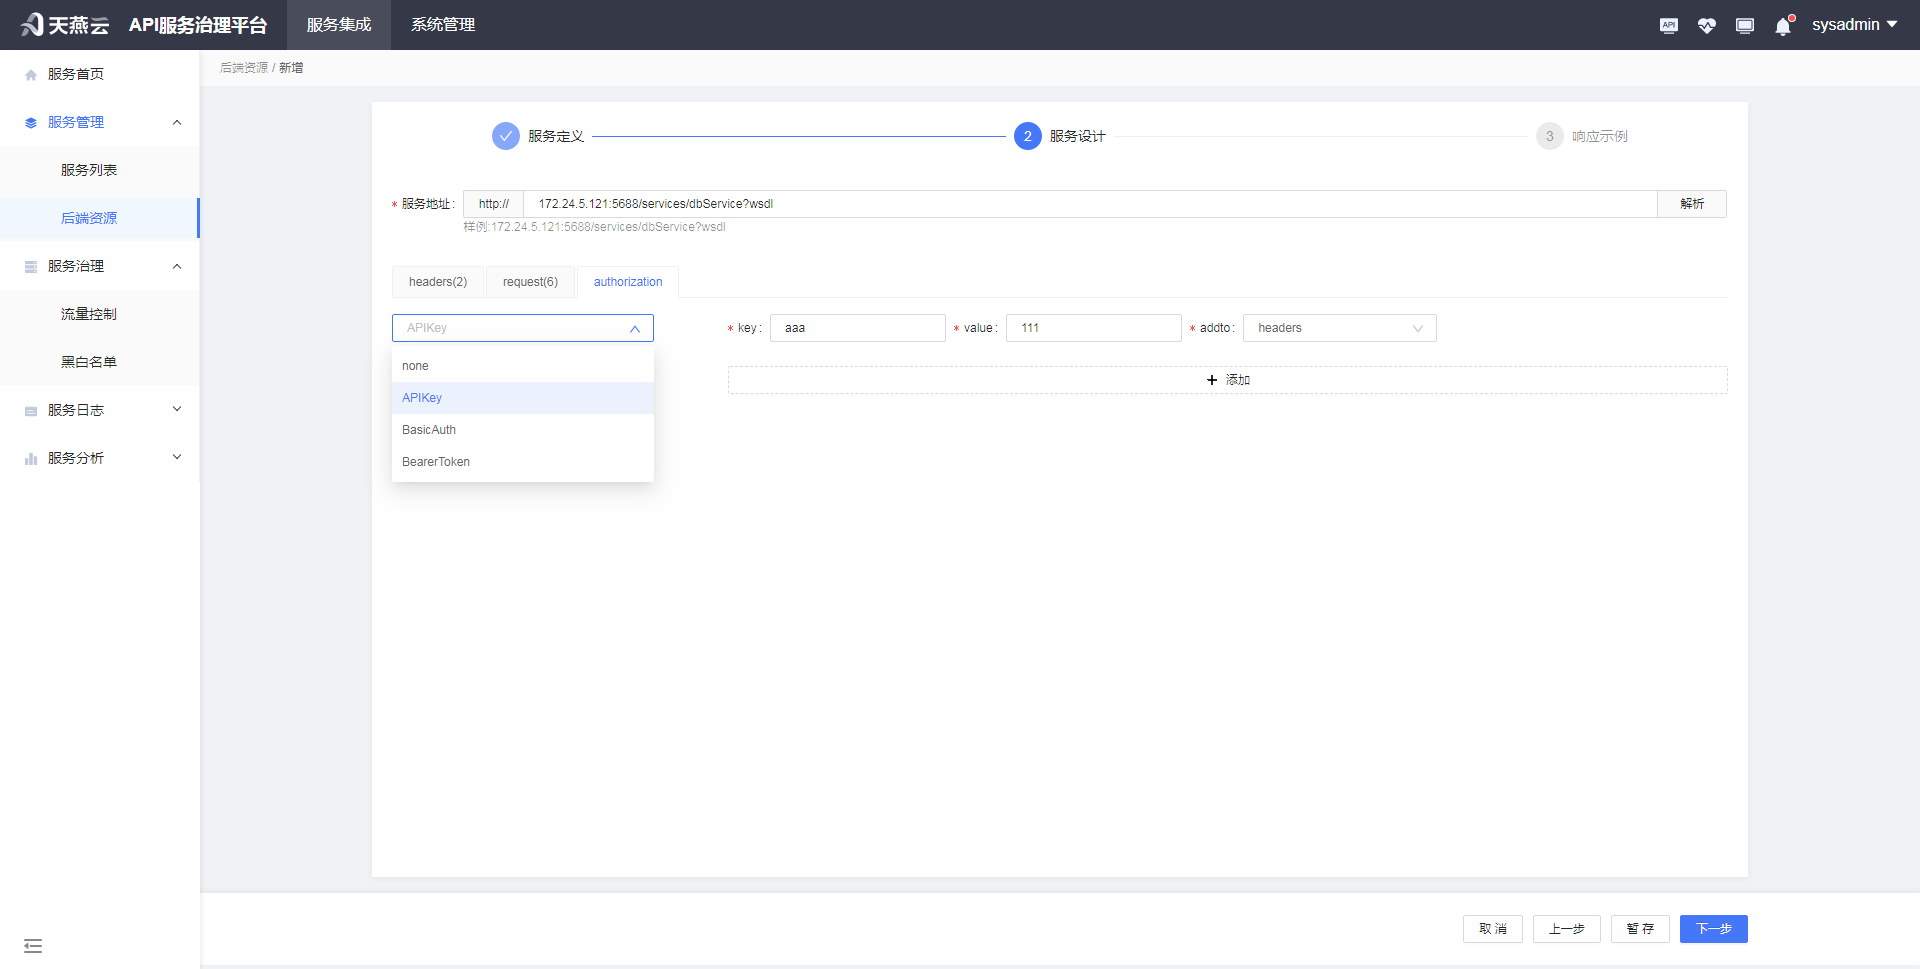Click the sidebar collapse icon at bottom left
Viewport: 1920px width, 969px height.
(x=33, y=945)
